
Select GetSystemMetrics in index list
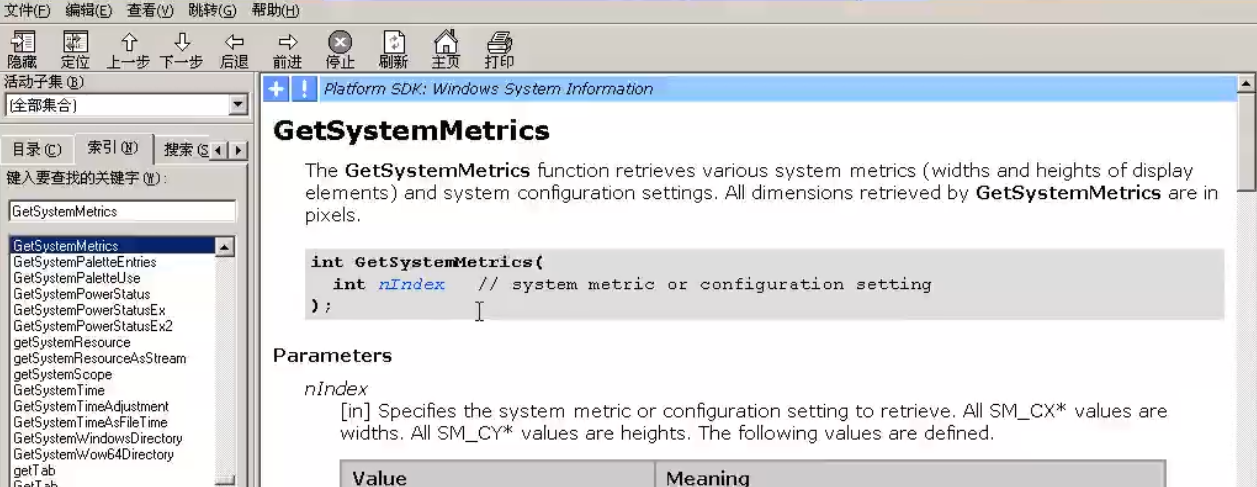pos(112,246)
